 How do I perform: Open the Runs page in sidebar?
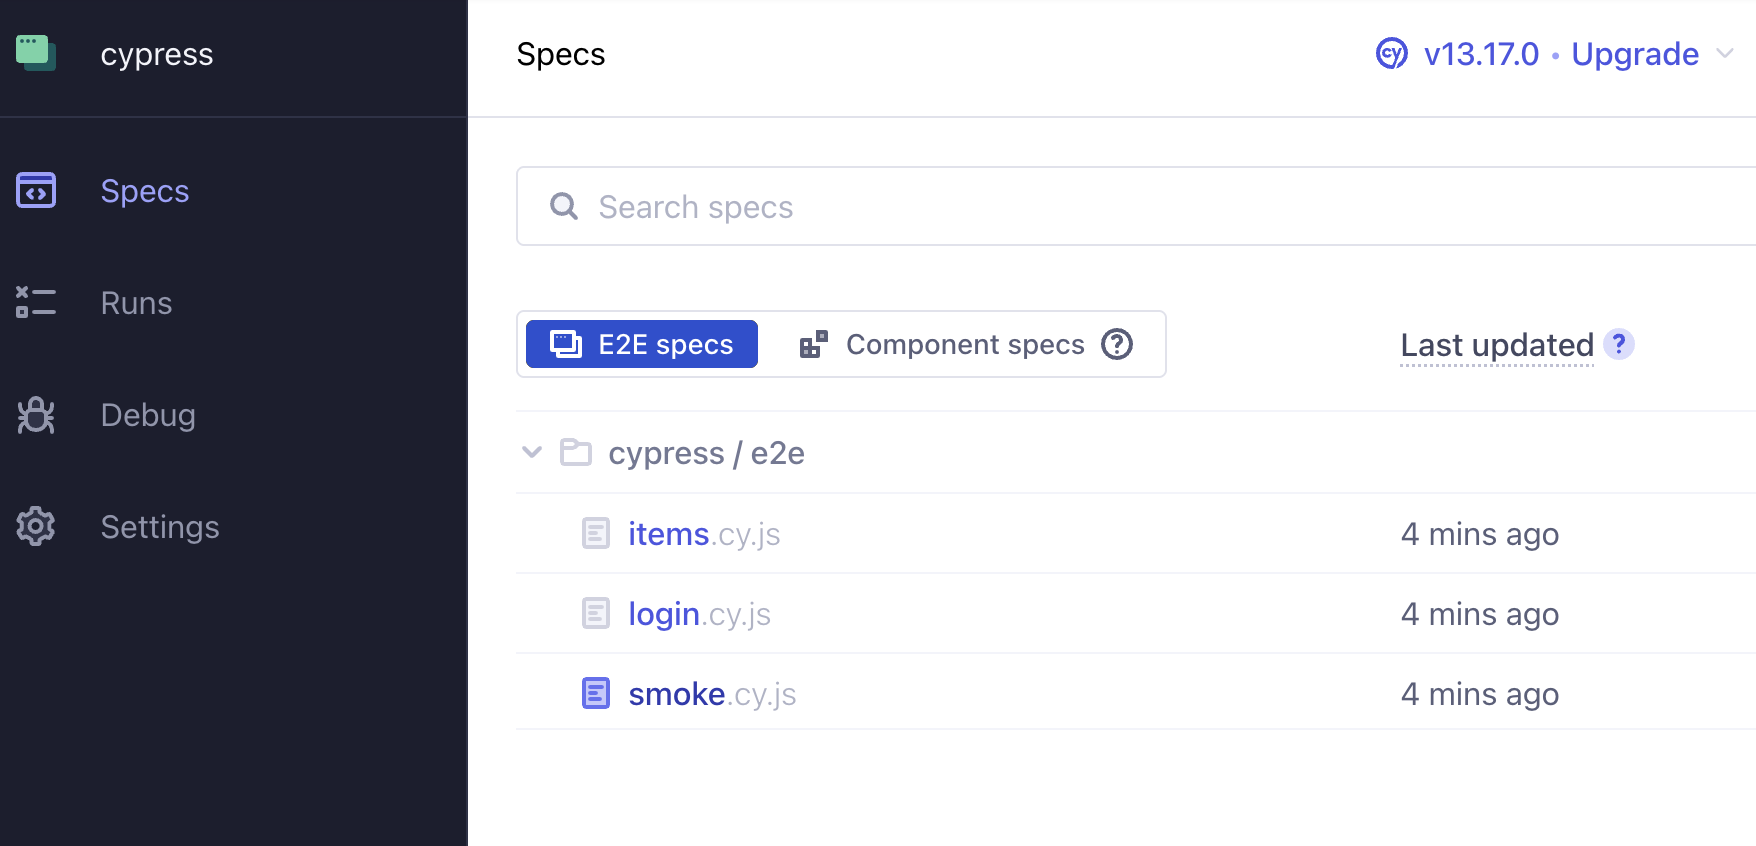137,303
